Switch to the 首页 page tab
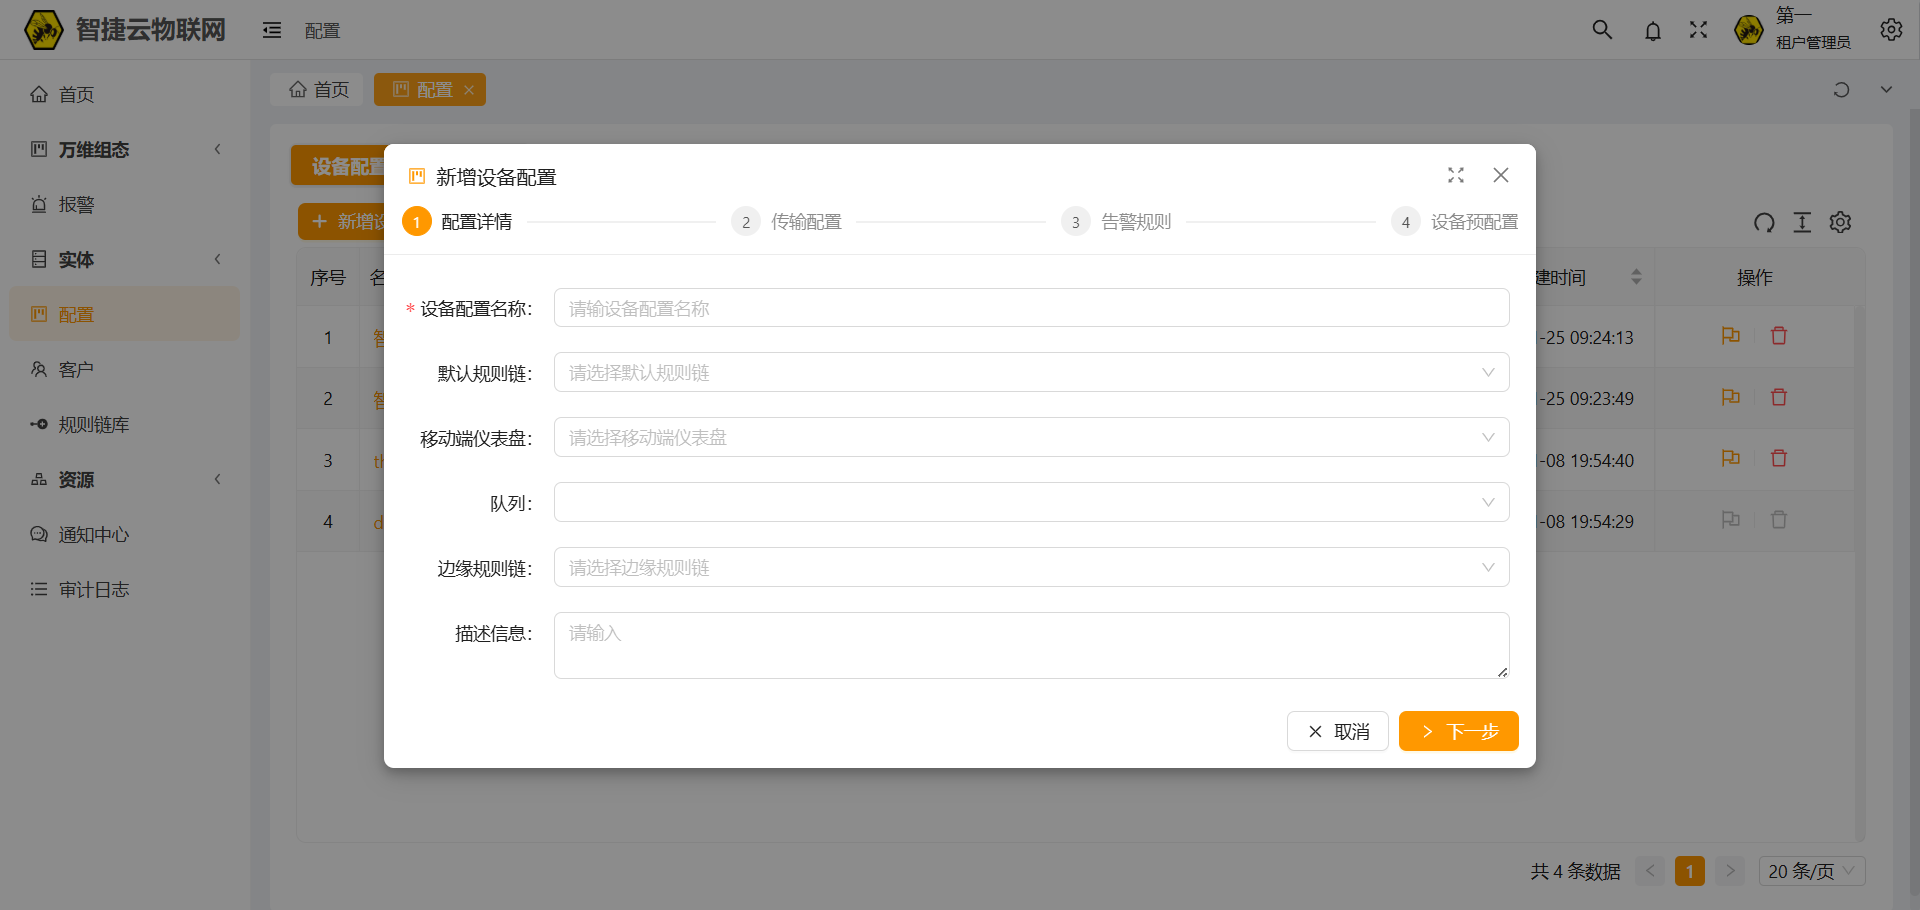Screen dimensions: 1920x910 click(x=319, y=90)
